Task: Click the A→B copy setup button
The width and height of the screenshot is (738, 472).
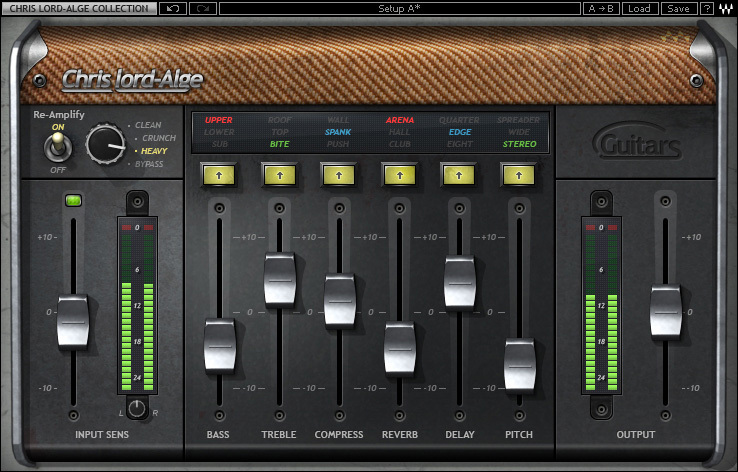Action: click(x=602, y=8)
